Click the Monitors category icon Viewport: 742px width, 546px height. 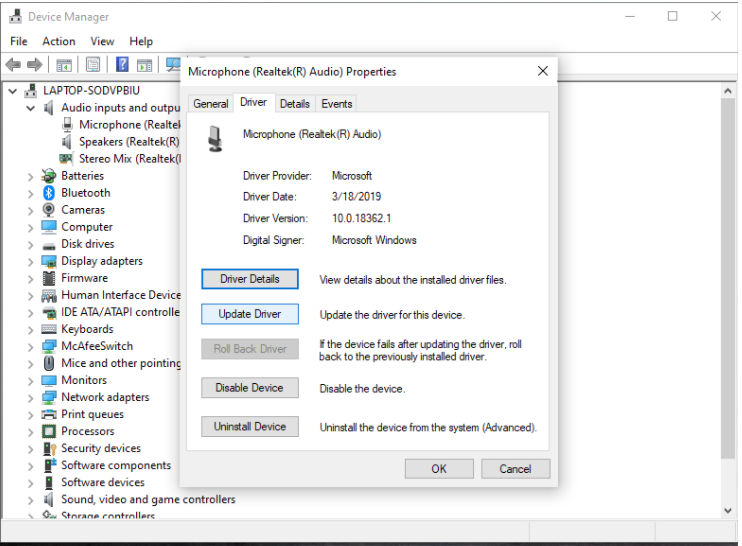49,380
